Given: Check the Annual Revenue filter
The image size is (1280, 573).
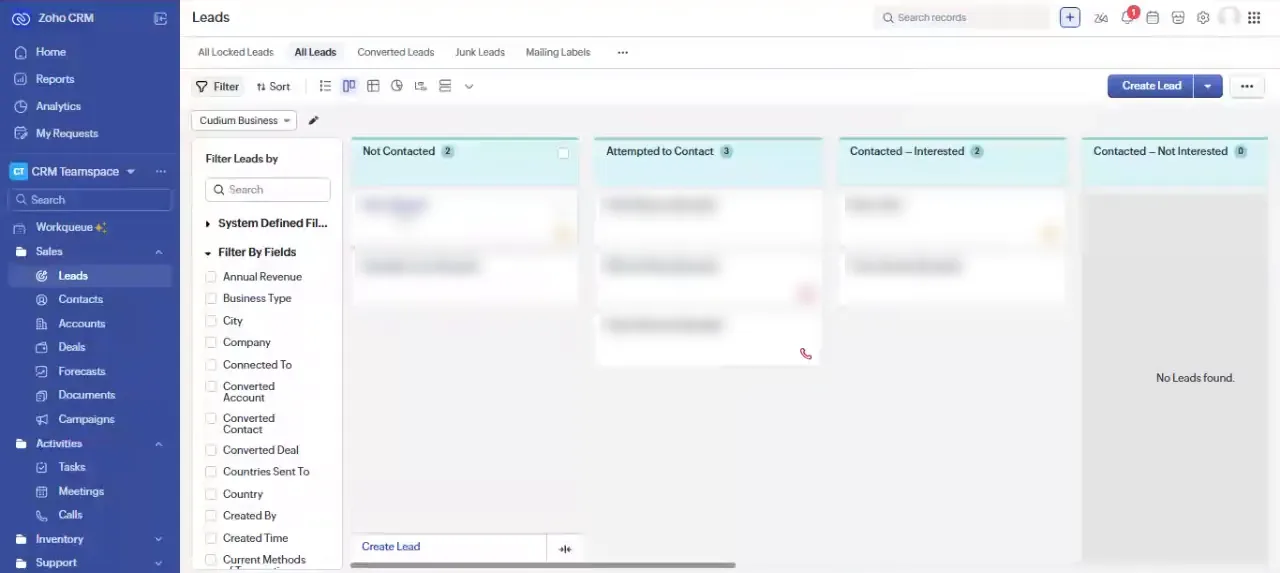Looking at the screenshot, I should click(211, 277).
